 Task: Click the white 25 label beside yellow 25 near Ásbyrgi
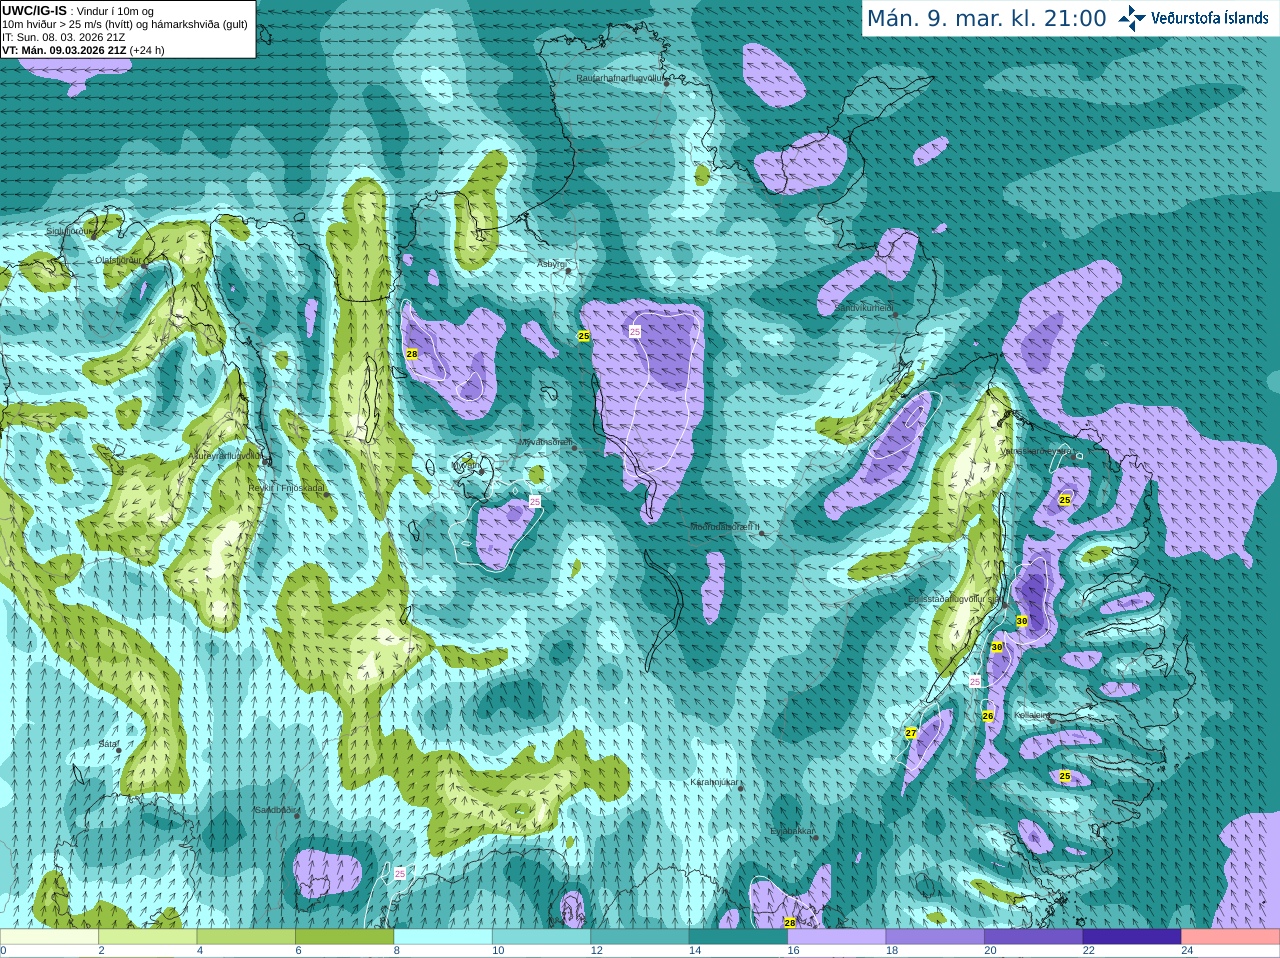pyautogui.click(x=635, y=331)
